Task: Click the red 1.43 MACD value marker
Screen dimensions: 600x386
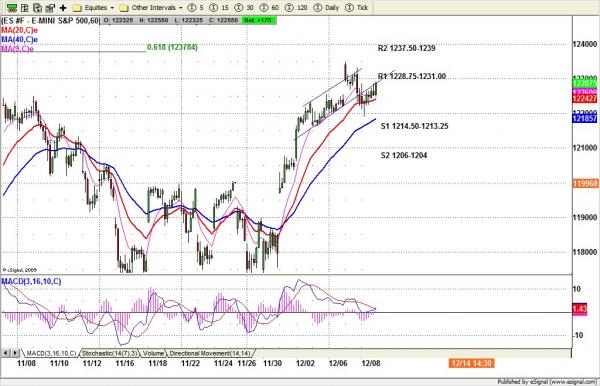Action: [x=580, y=309]
